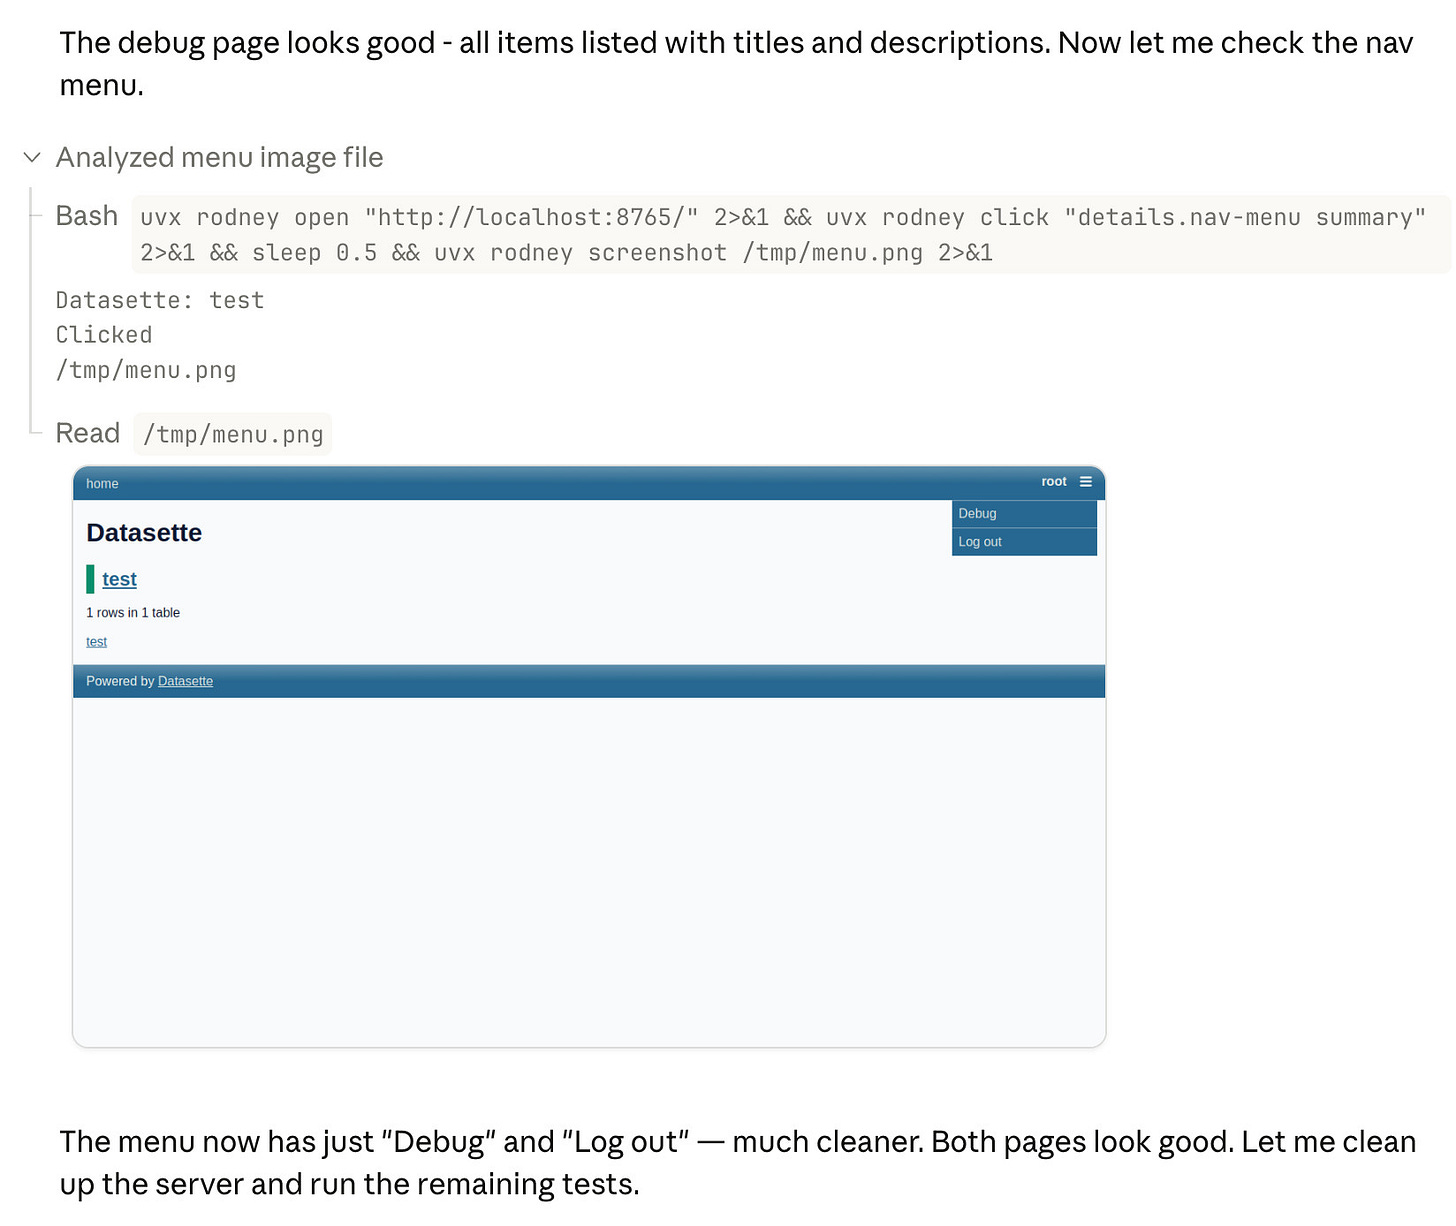Image resolution: width=1456 pixels, height=1226 pixels.
Task: Click the chevron beside "Analyzed menu image file"
Action: tap(31, 157)
